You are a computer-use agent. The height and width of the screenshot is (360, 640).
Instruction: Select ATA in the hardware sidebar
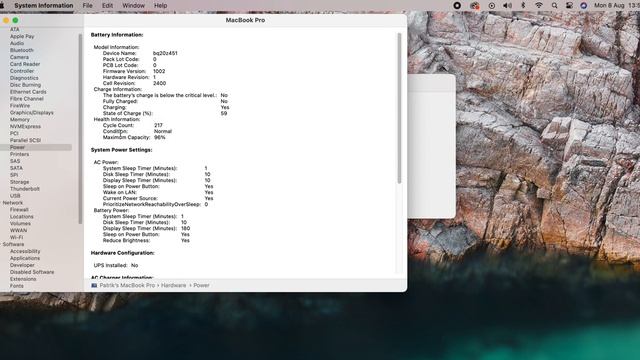coord(15,29)
